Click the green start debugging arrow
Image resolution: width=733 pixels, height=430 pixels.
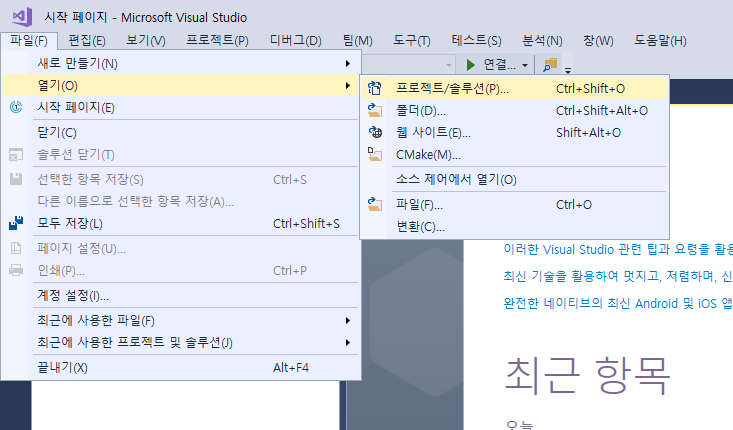(x=471, y=64)
